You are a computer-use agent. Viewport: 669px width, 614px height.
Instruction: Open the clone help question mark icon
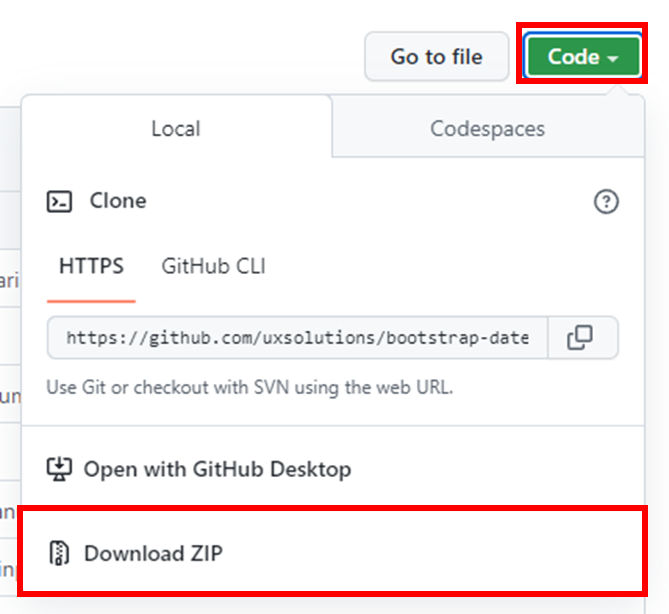coord(606,201)
